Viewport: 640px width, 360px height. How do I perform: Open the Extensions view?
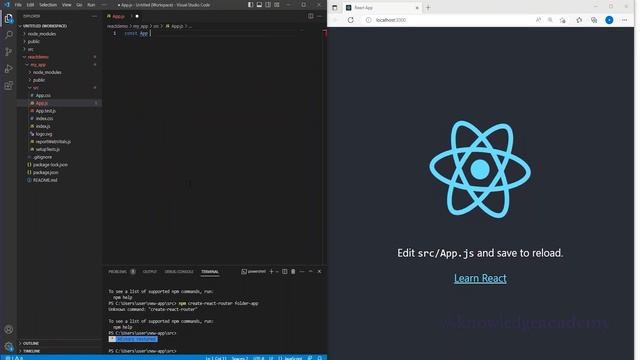pyautogui.click(x=9, y=85)
